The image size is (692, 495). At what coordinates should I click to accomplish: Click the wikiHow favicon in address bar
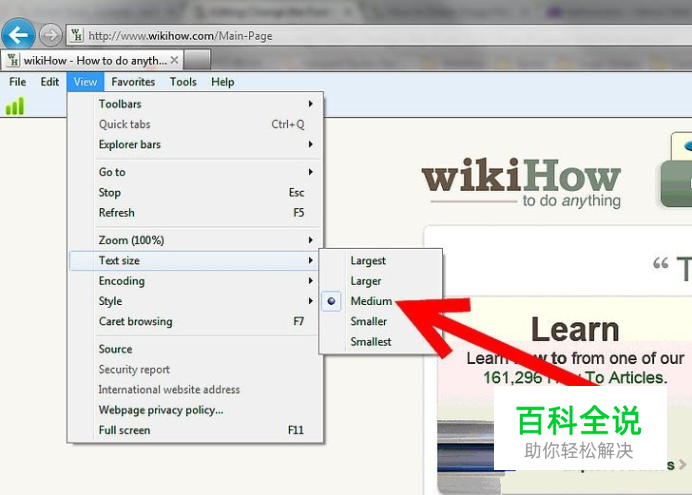76,35
